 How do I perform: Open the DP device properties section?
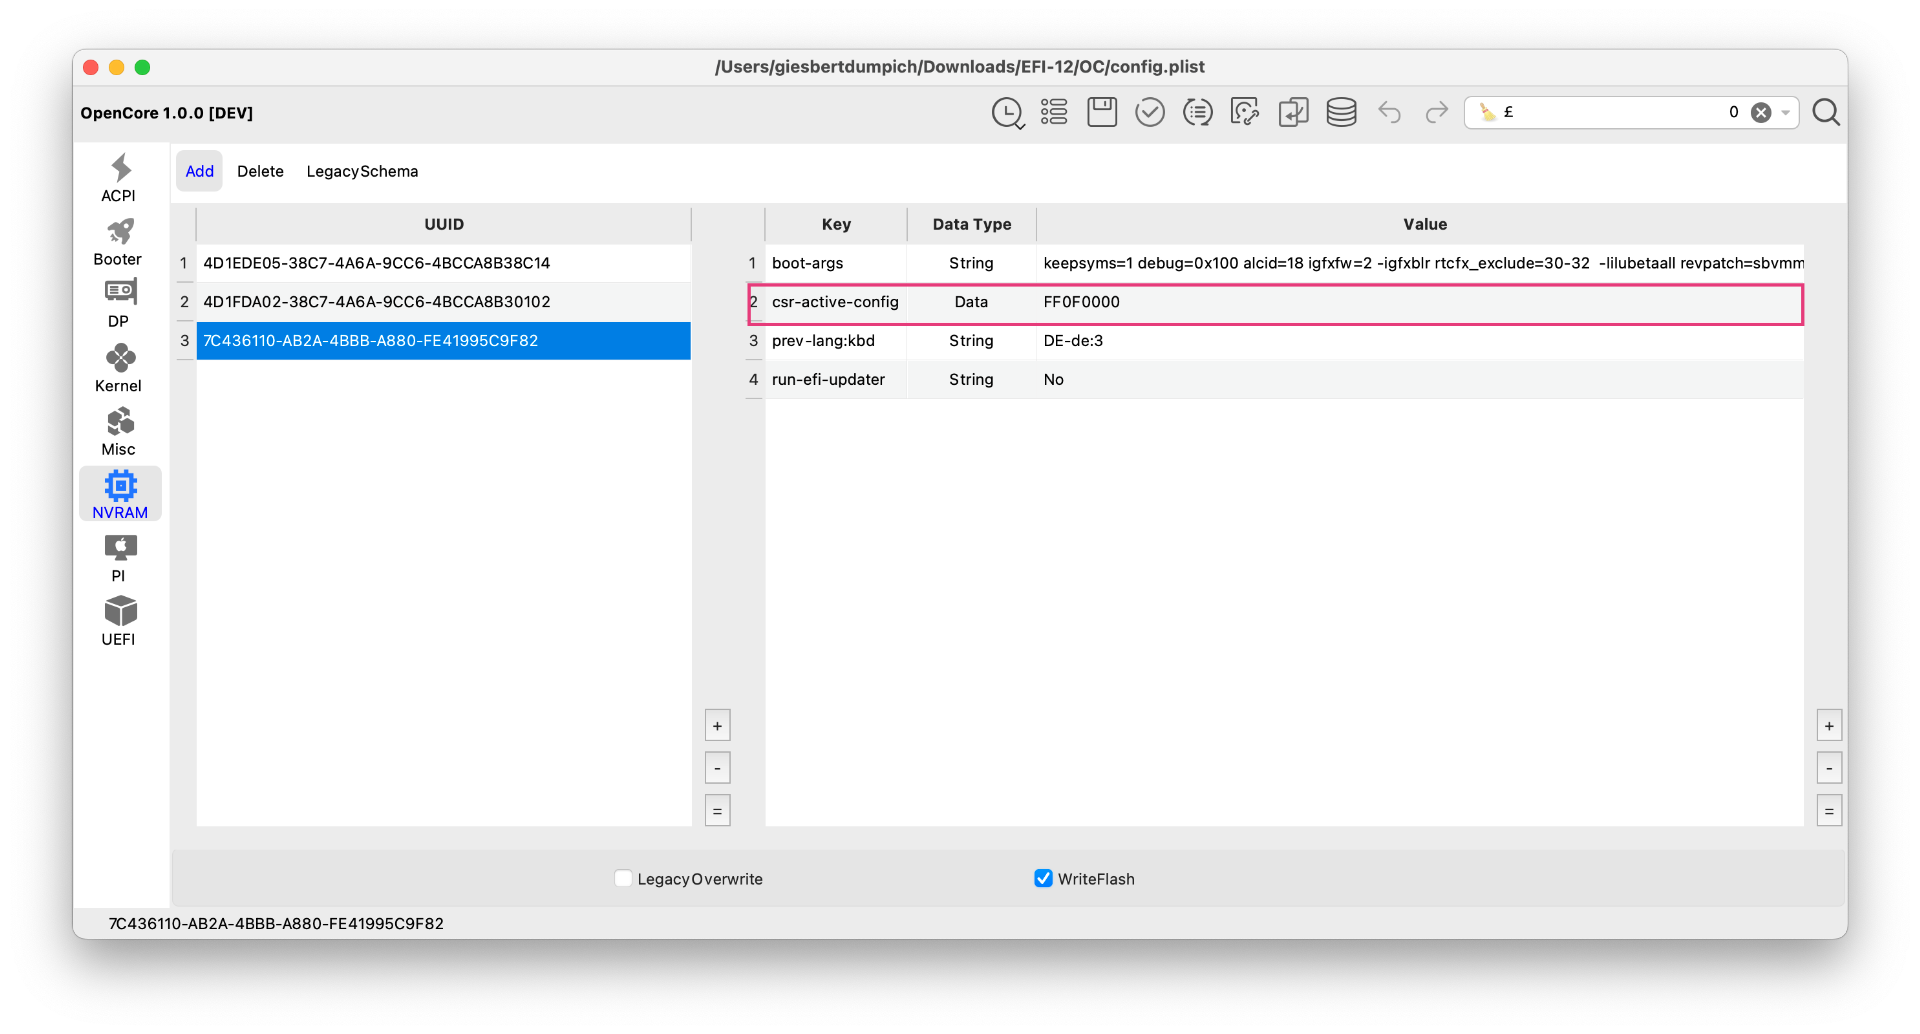[119, 305]
